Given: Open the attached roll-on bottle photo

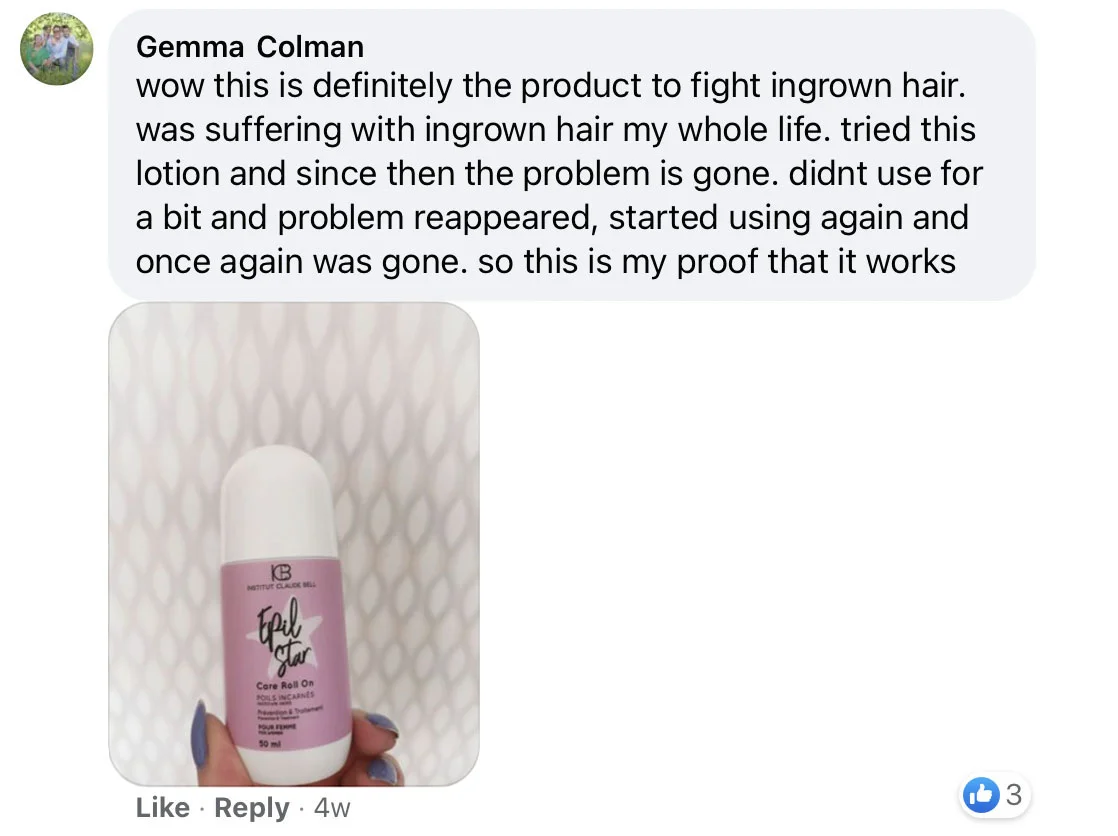Looking at the screenshot, I should (x=294, y=544).
